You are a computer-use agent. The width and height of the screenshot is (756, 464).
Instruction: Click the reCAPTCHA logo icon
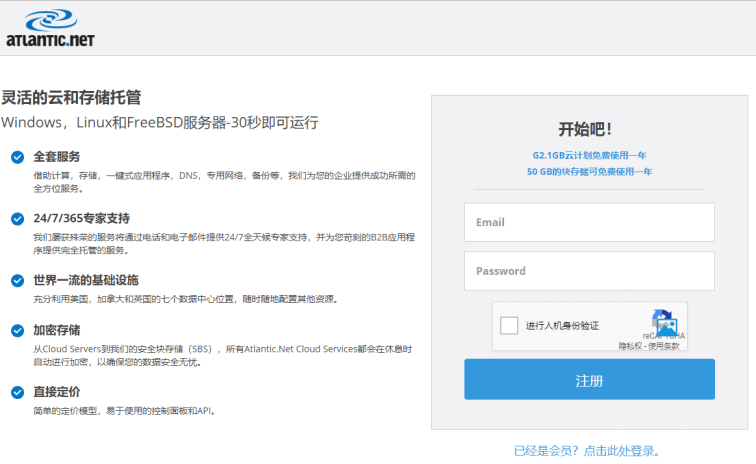(663, 322)
